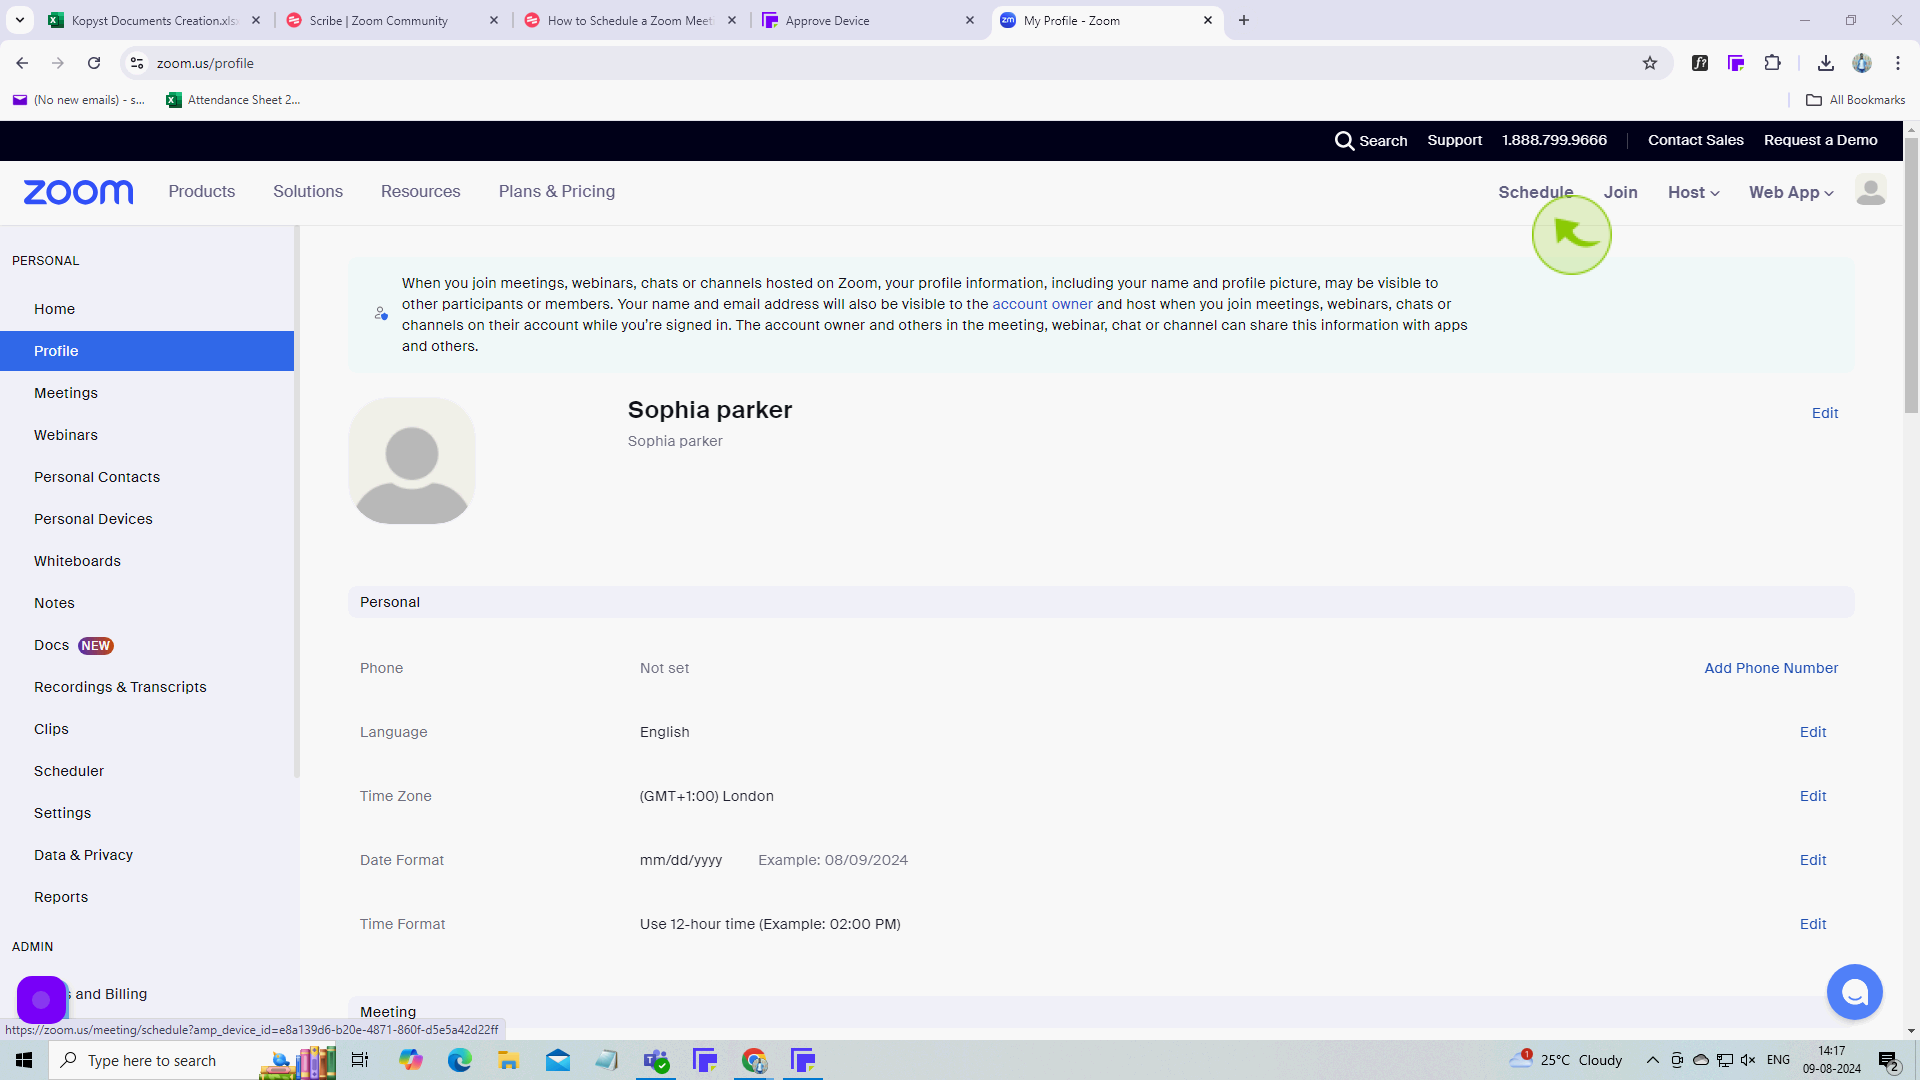Click the Scribe extension icon in toolbar
Screen dimensions: 1920x1080
(1735, 63)
